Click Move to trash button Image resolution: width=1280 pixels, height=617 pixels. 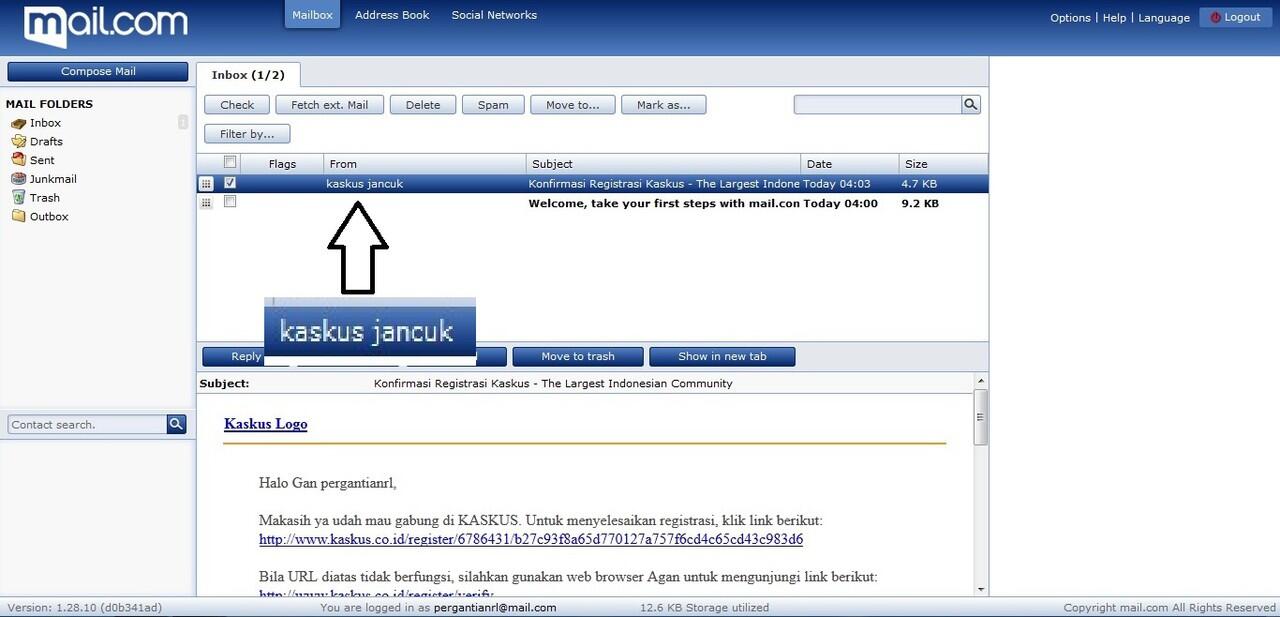pyautogui.click(x=578, y=356)
